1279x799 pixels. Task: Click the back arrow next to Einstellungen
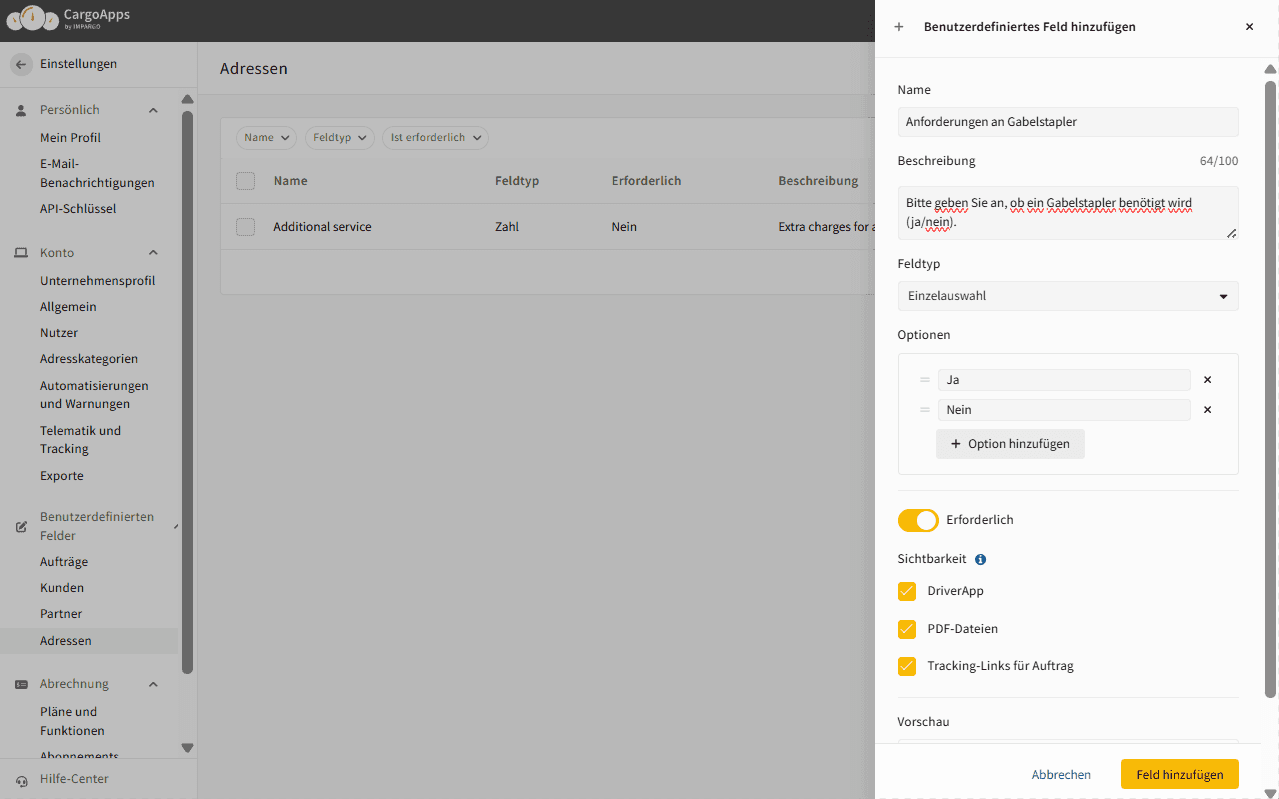(x=21, y=64)
